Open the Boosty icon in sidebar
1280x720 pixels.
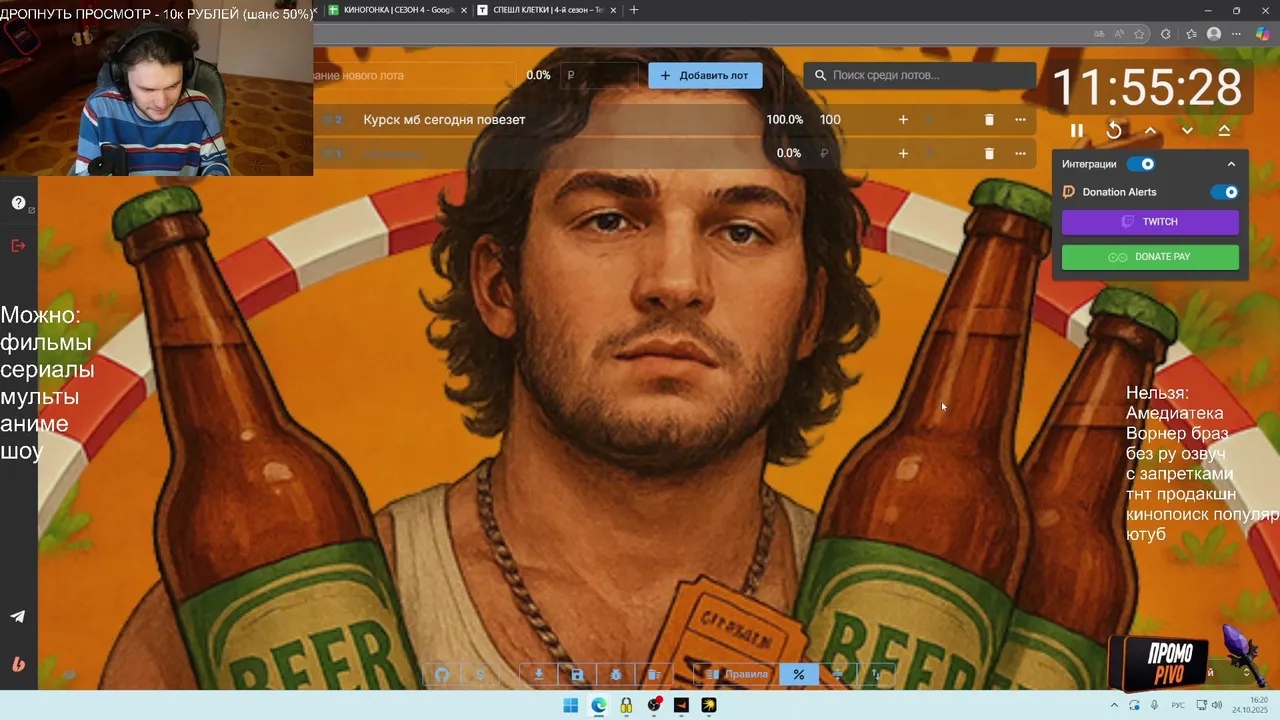(x=18, y=663)
